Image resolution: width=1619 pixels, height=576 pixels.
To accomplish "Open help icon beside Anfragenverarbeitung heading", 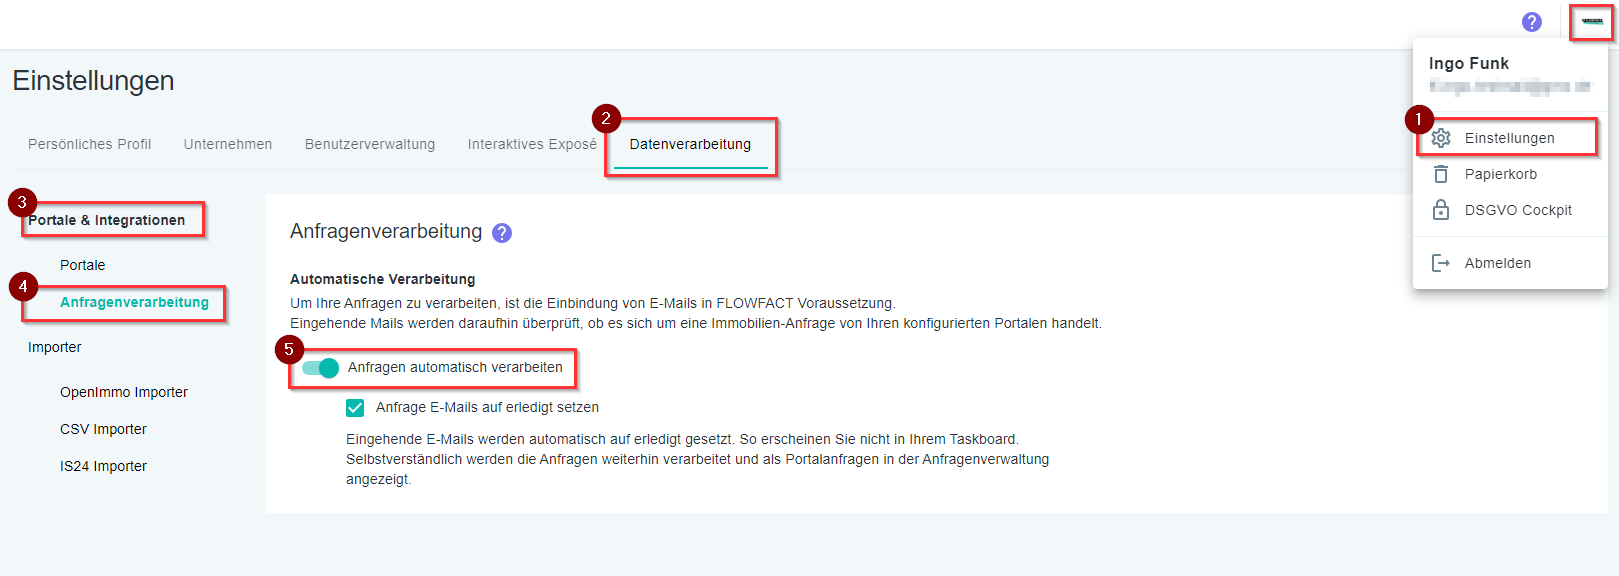I will point(502,233).
